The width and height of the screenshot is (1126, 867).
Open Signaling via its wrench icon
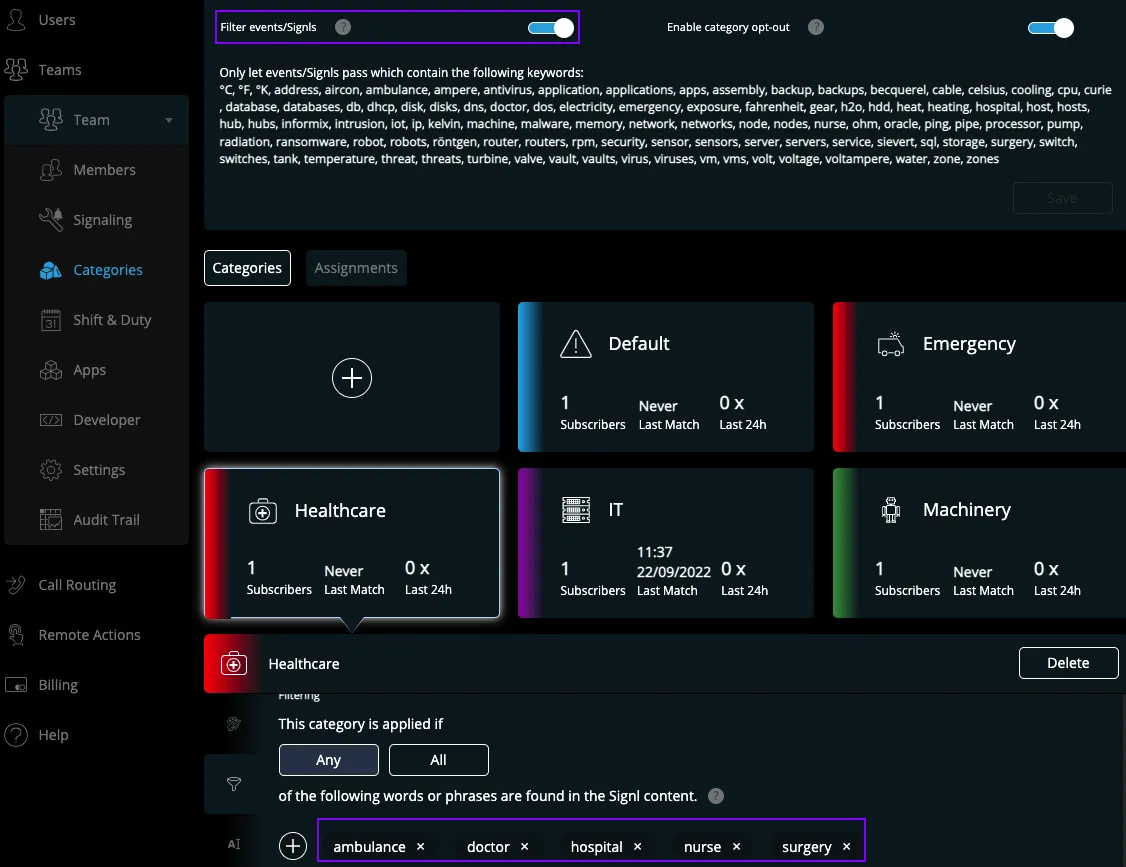click(x=50, y=220)
